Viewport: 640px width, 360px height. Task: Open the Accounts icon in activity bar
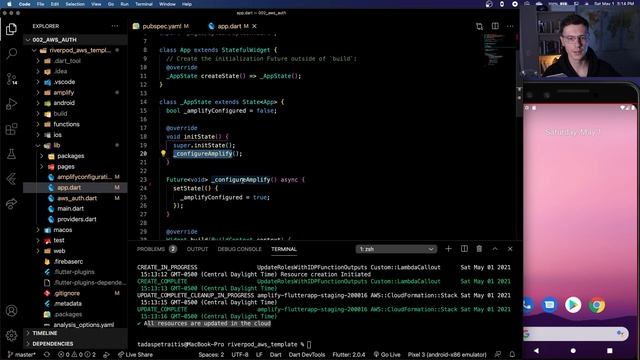[11, 311]
